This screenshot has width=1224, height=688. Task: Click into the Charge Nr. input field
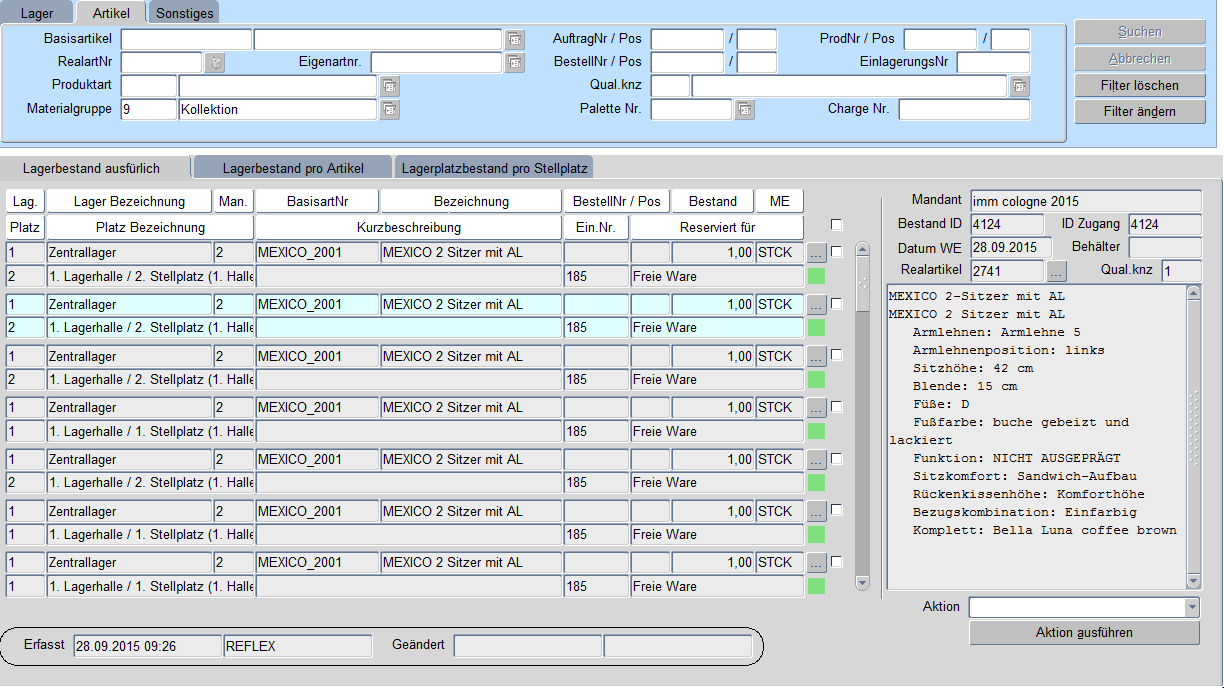point(964,110)
